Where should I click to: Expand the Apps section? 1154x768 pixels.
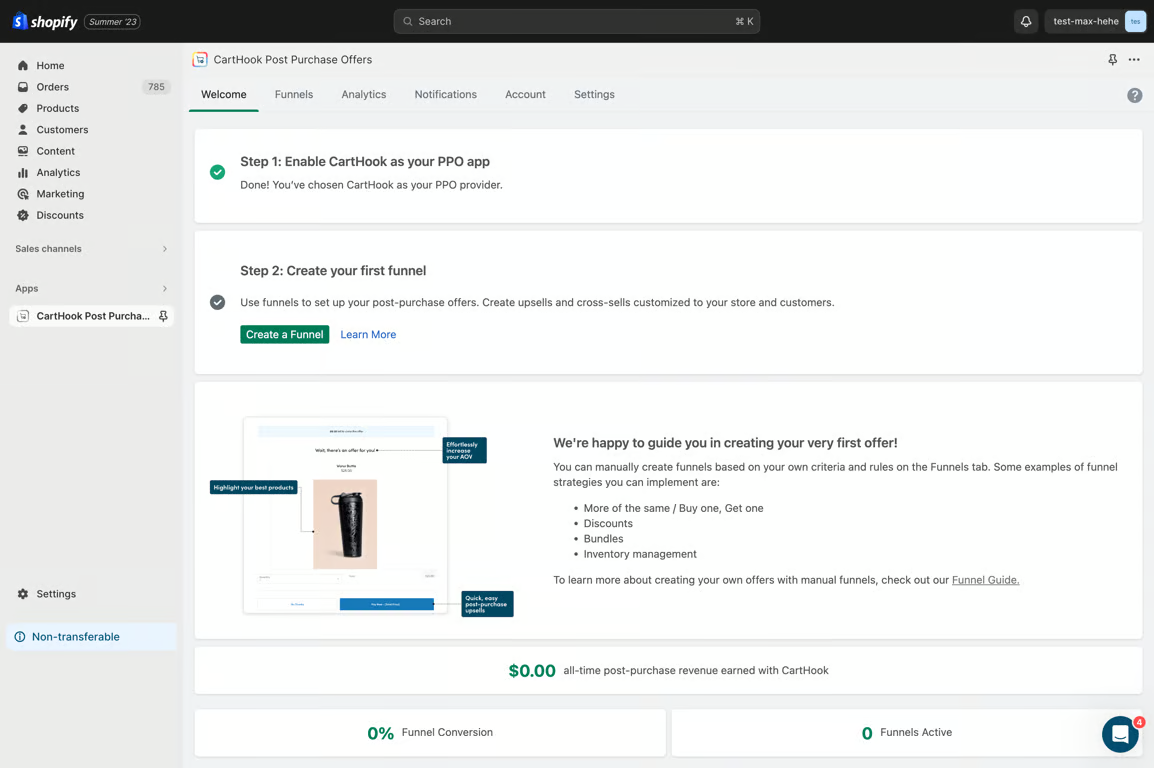91,288
